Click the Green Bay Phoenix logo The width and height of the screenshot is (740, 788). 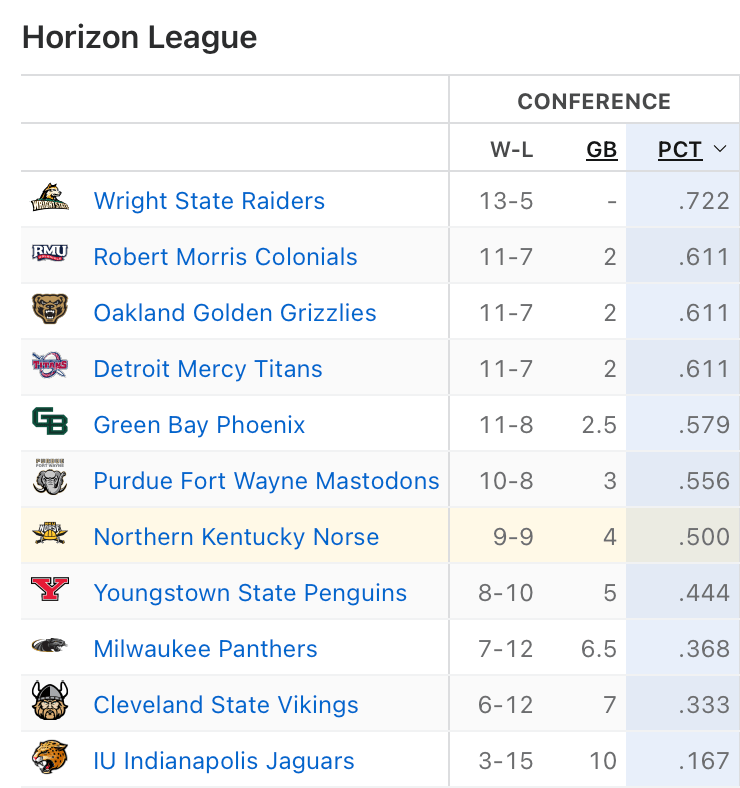coord(50,424)
